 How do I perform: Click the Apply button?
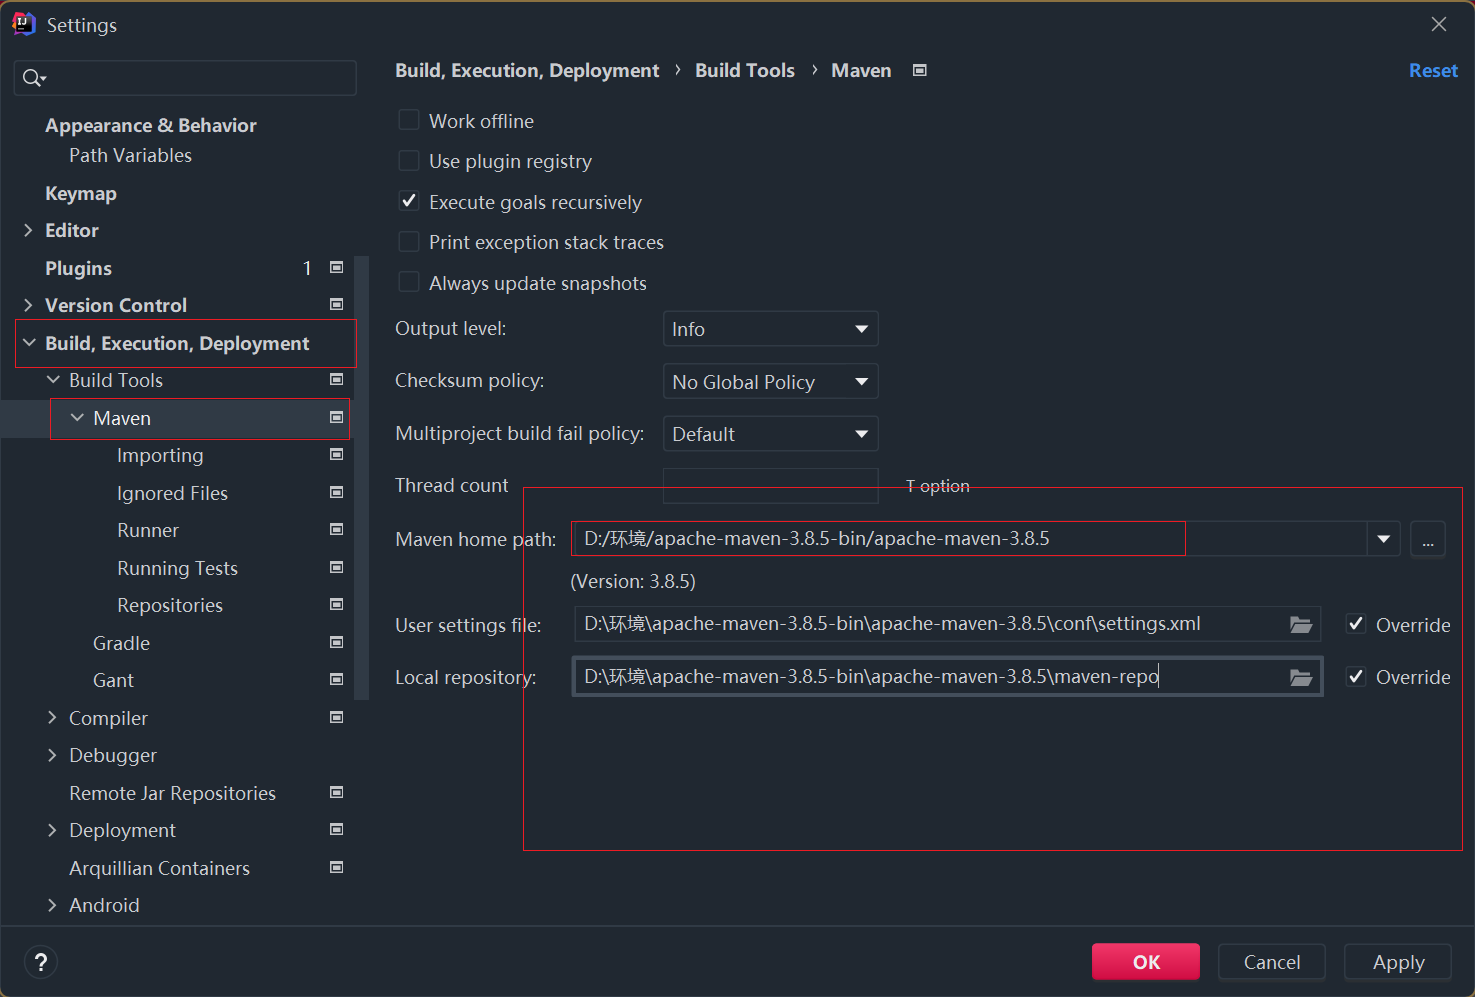[x=1398, y=962]
